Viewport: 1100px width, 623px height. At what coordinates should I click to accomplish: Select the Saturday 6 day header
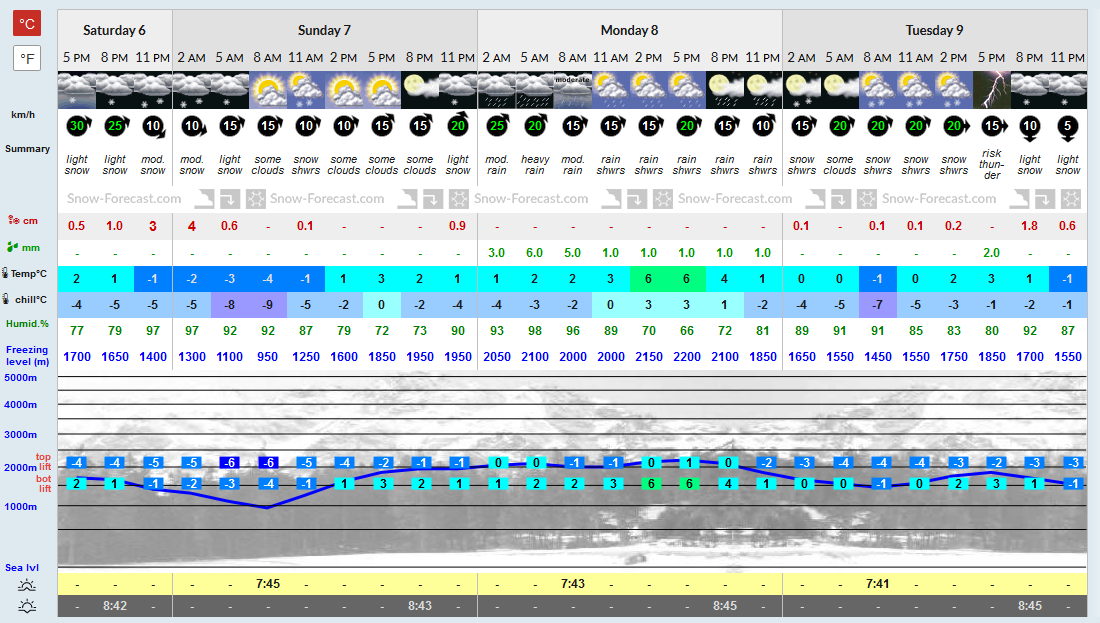tap(114, 30)
